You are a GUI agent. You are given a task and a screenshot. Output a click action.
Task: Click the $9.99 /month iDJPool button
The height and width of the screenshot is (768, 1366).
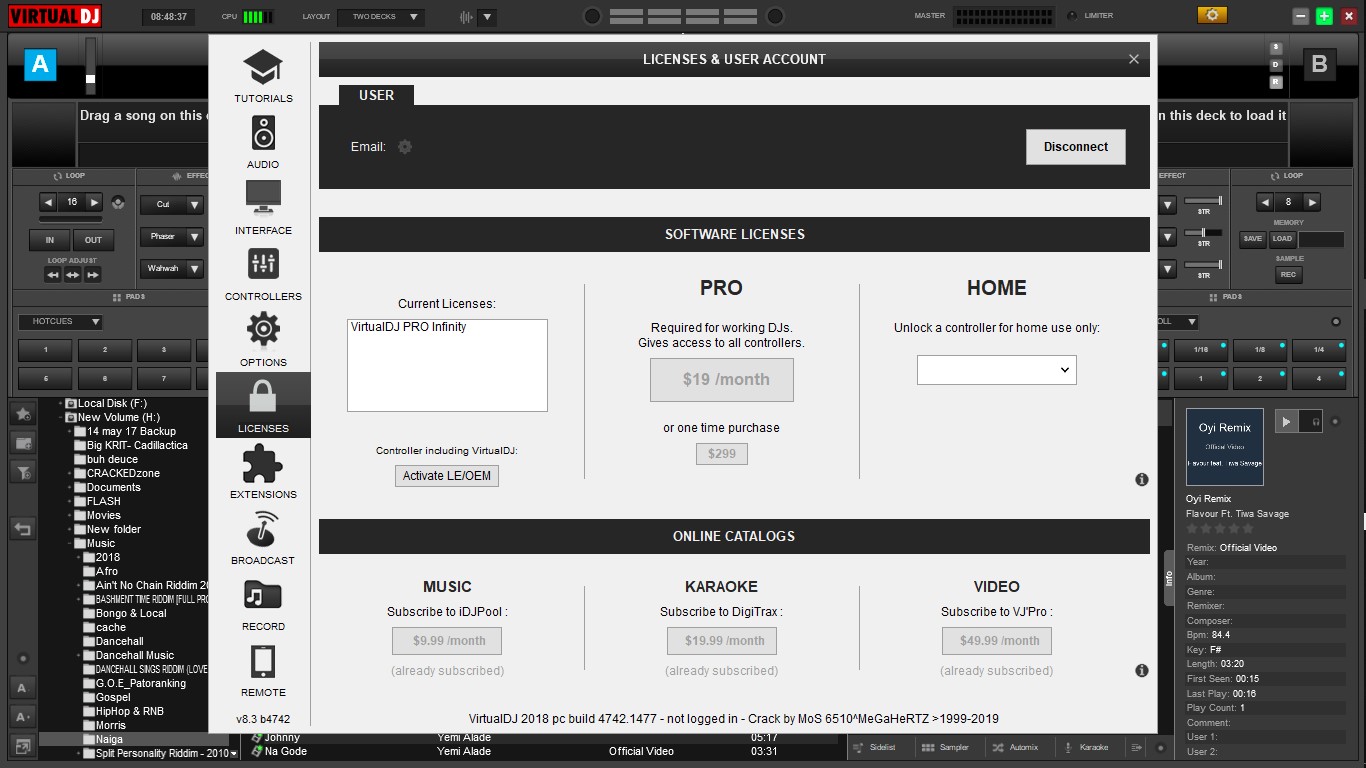(447, 641)
